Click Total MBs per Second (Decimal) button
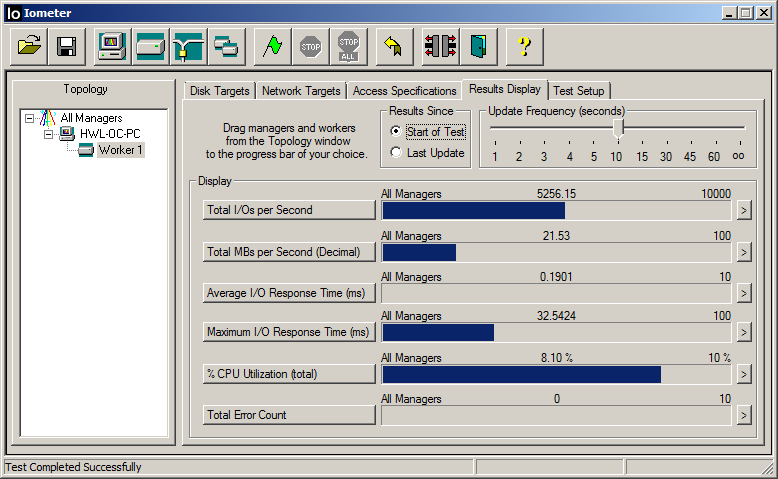Viewport: 778px width, 479px height. [289, 252]
